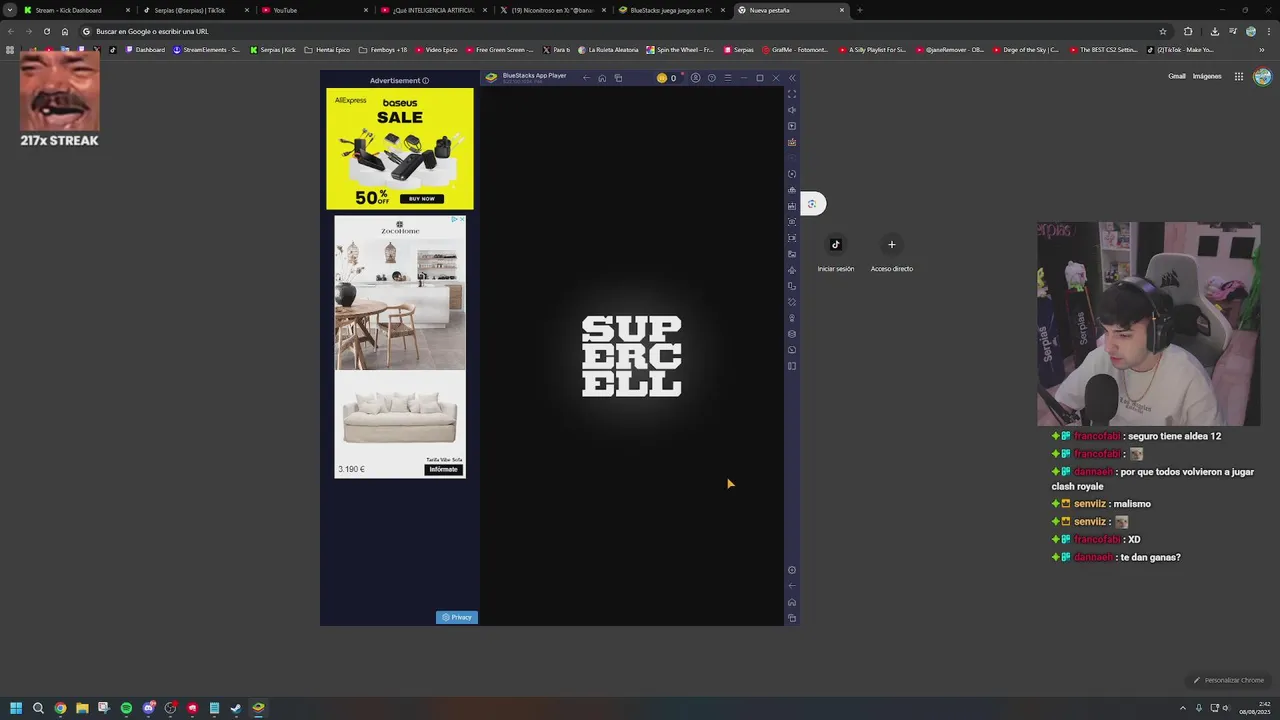Open Spotify from taskbar

126,708
